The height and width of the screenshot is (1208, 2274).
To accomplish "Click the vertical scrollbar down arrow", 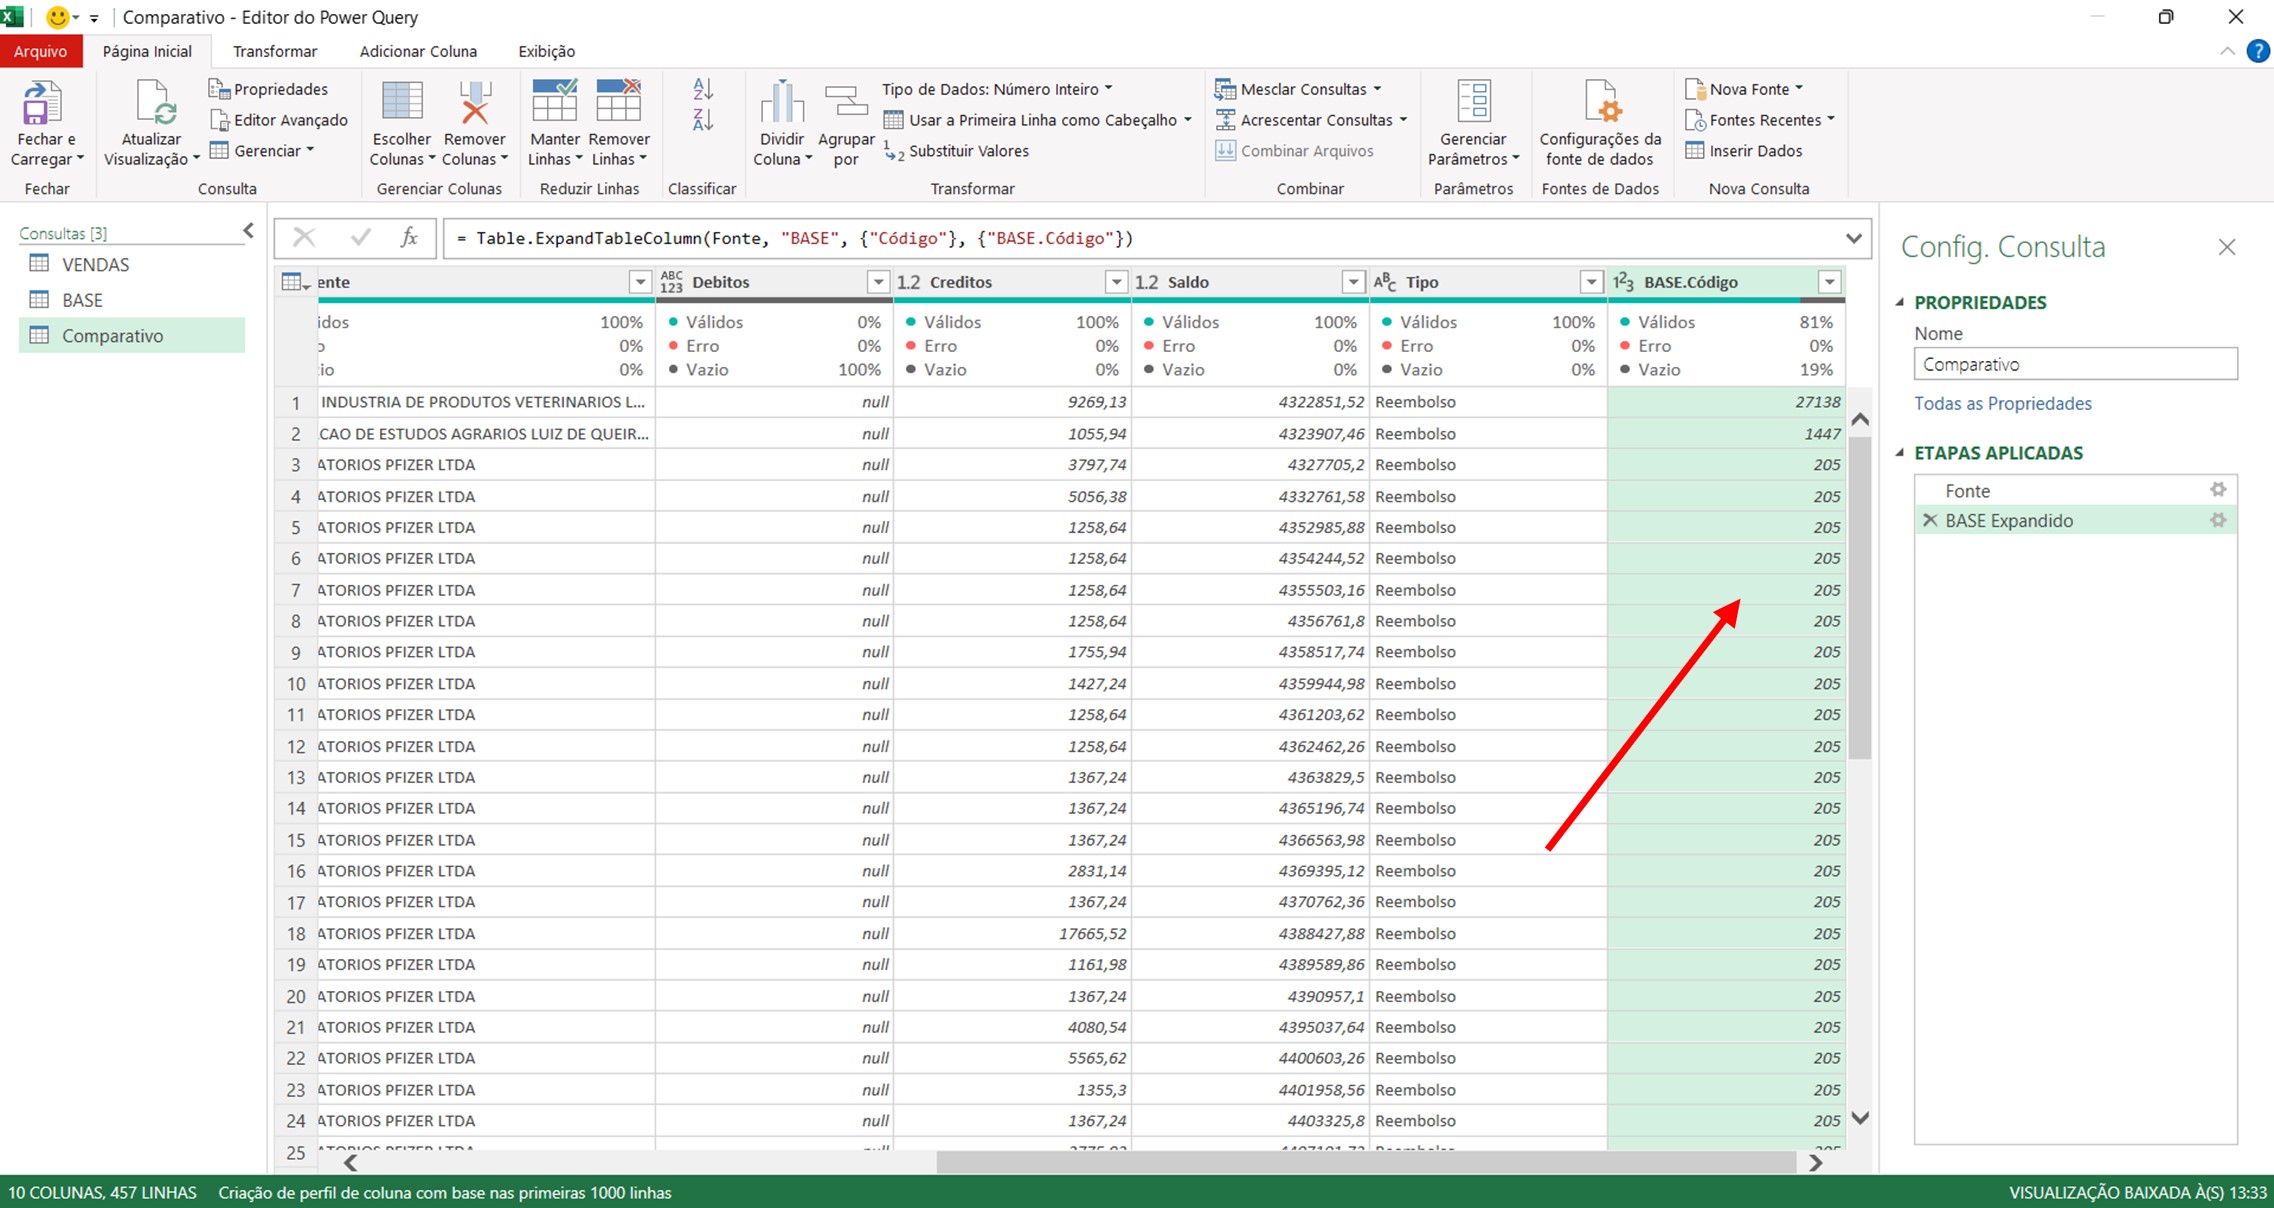I will point(1860,1117).
